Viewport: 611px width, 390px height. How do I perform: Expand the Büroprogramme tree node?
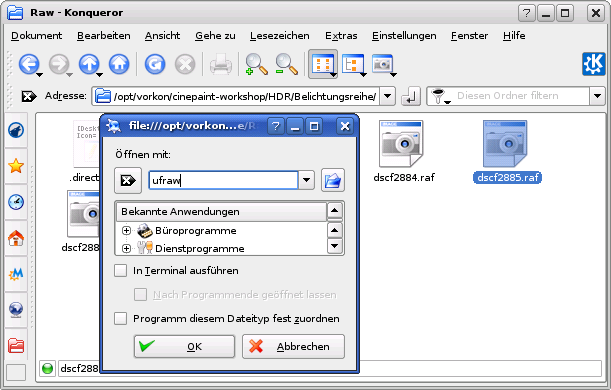[126, 231]
